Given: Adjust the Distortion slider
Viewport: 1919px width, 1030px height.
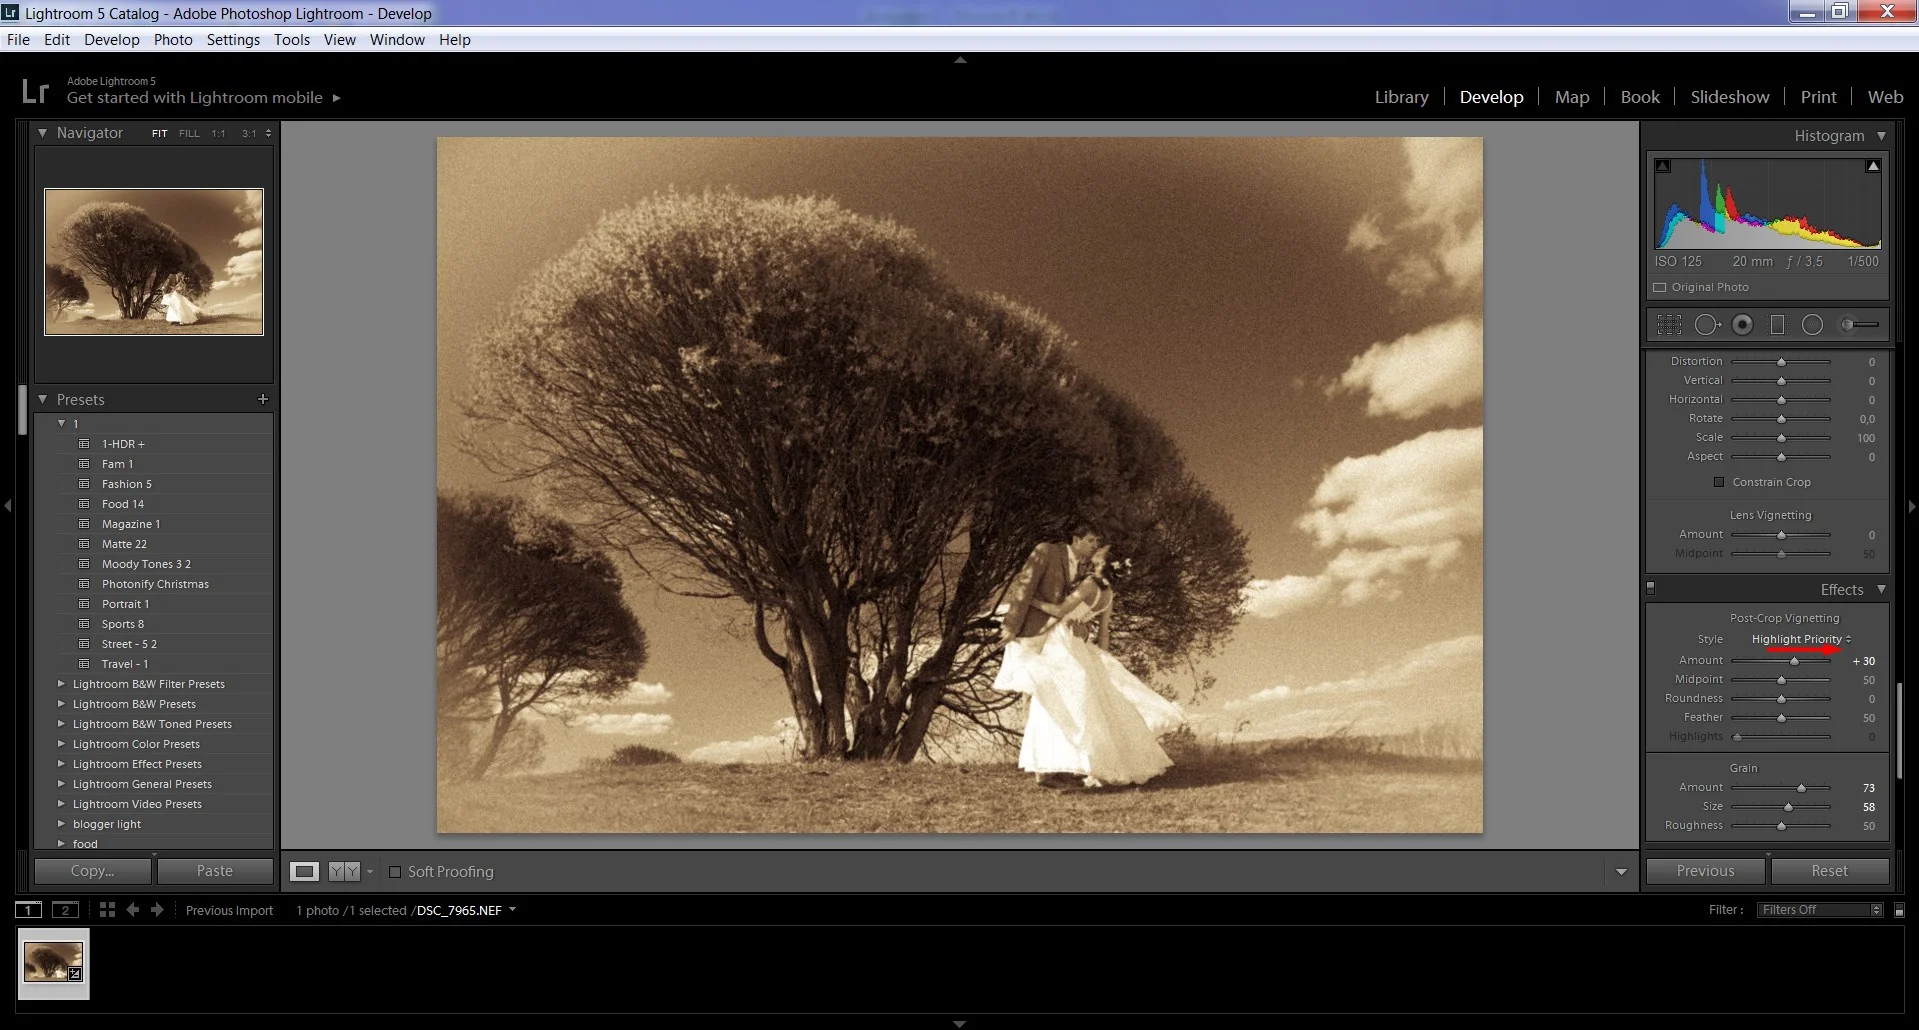Looking at the screenshot, I should [x=1781, y=362].
